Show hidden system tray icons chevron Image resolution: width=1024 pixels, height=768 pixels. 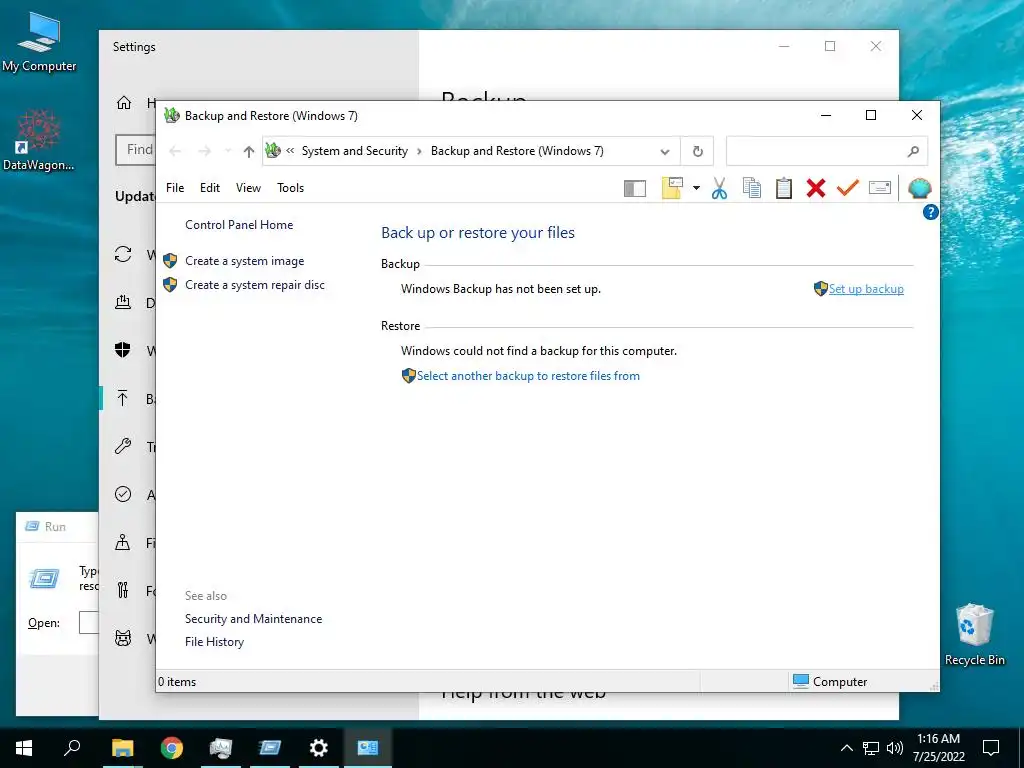846,748
